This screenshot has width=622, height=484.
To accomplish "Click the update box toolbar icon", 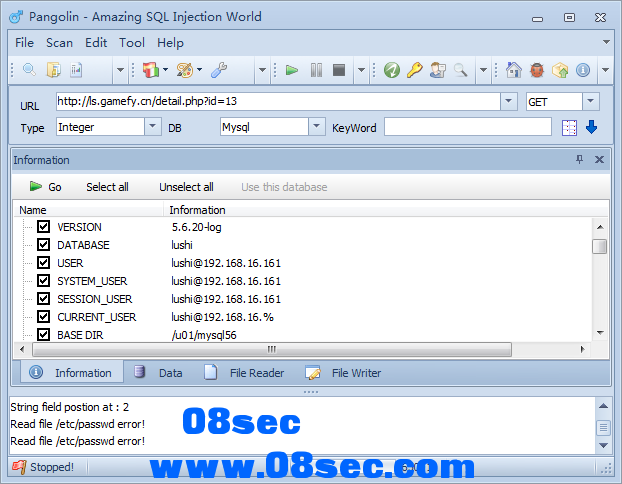I will 560,70.
